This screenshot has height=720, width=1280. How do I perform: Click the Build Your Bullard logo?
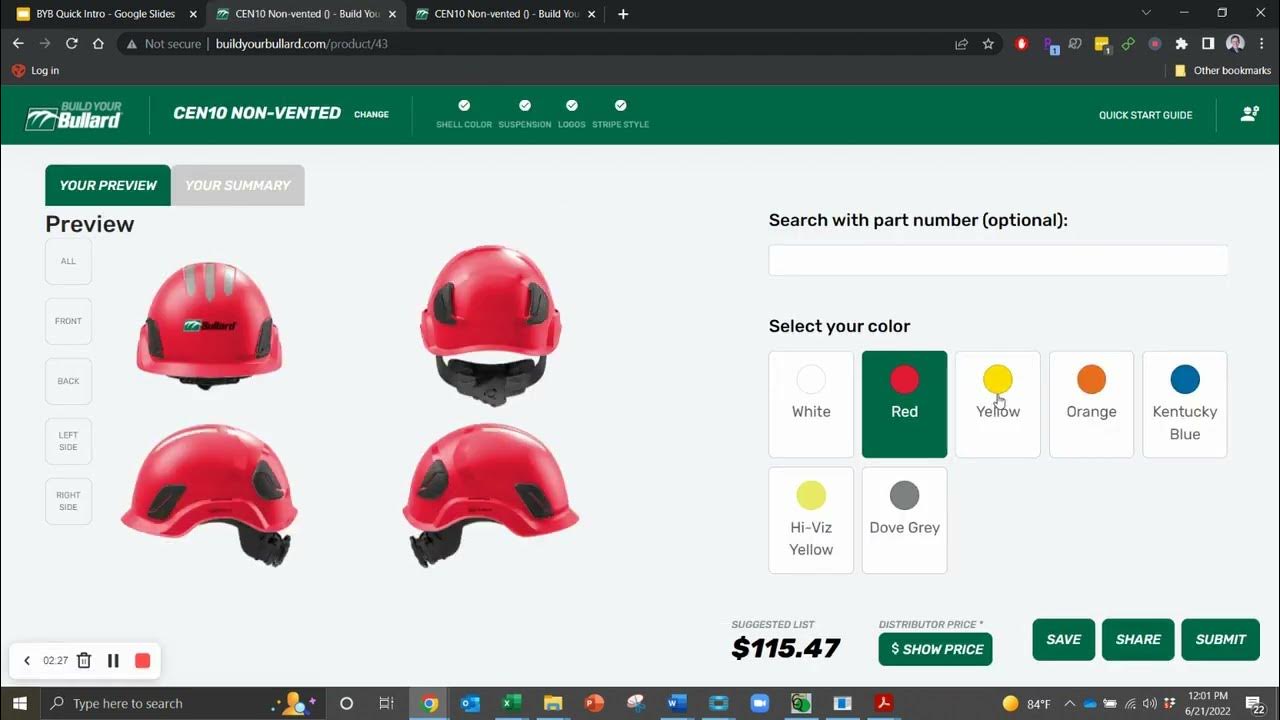73,115
